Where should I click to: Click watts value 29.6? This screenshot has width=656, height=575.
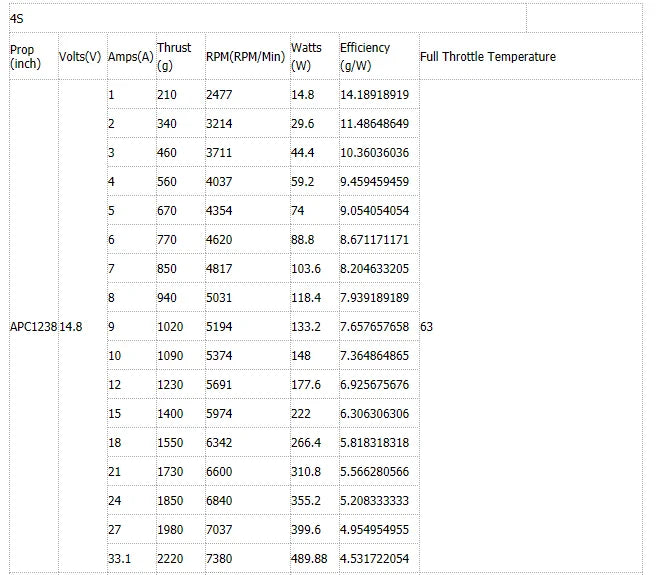point(302,123)
